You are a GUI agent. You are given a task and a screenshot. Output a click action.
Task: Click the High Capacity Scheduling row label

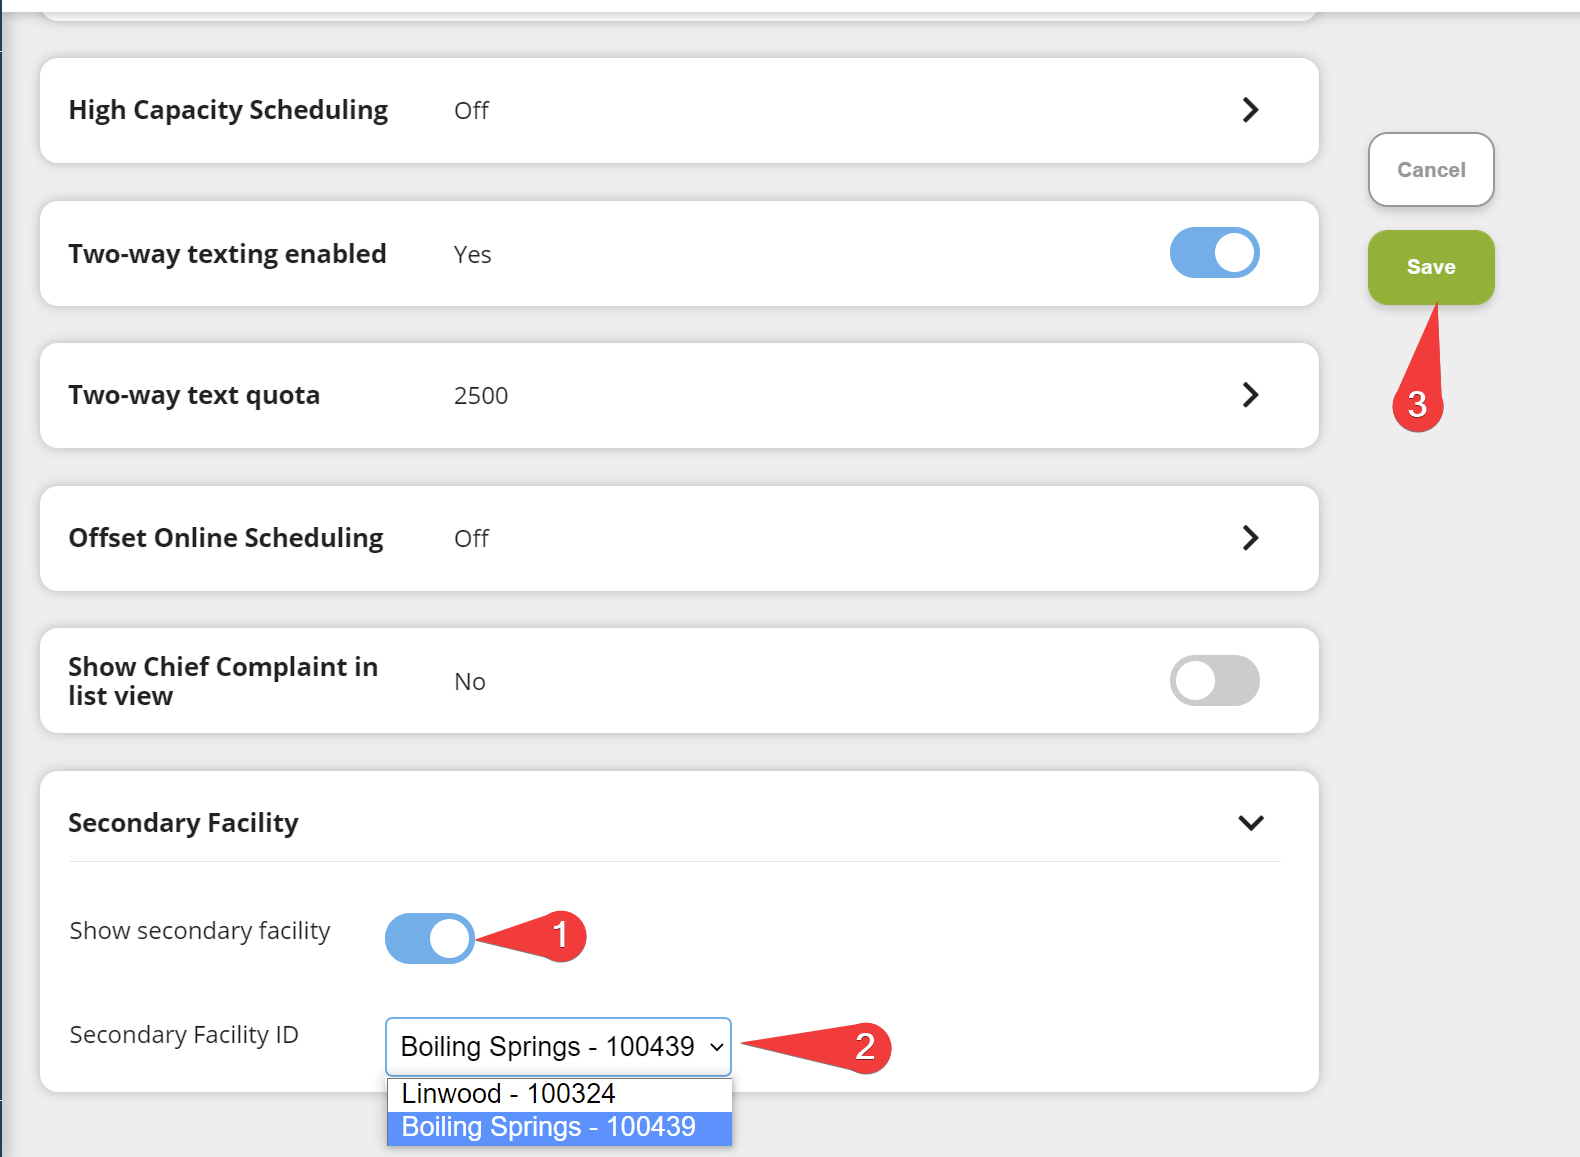pyautogui.click(x=228, y=110)
